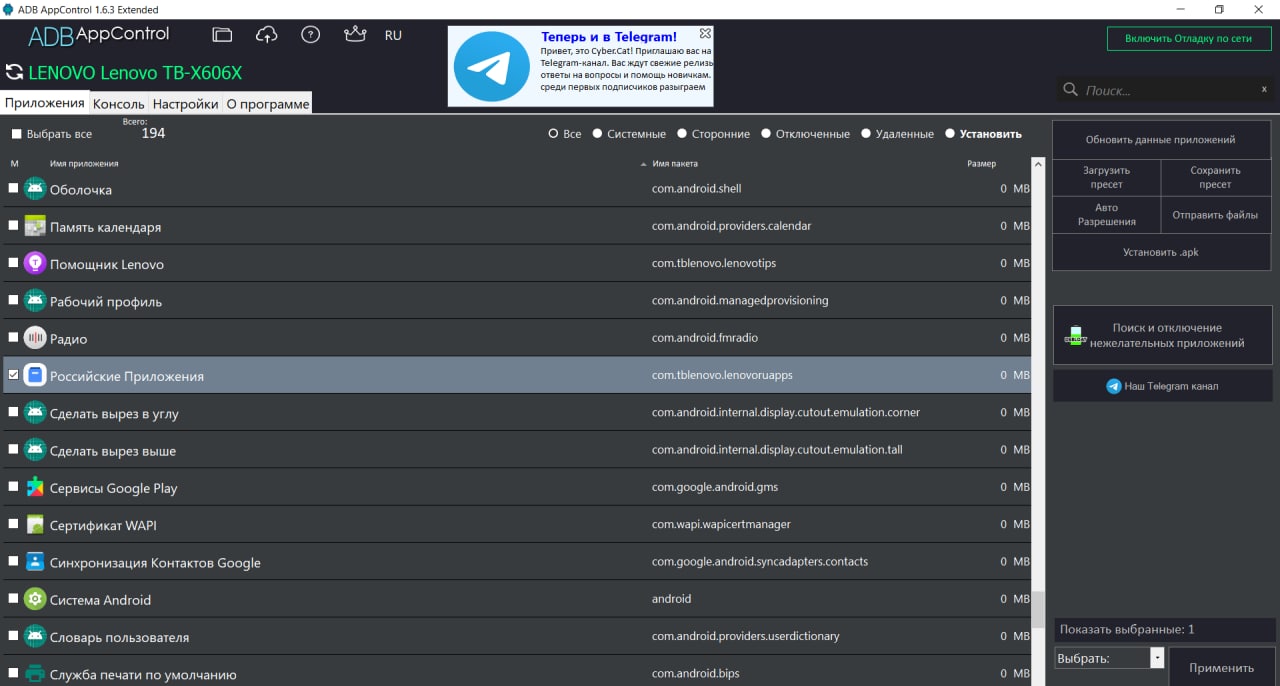Click the Имя приложения column header
Viewport: 1280px width, 686px height.
(84, 164)
